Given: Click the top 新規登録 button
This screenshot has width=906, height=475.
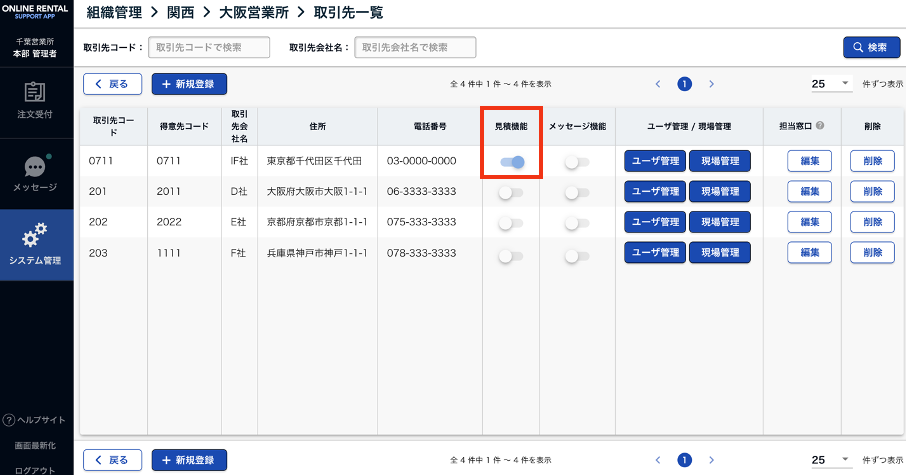Looking at the screenshot, I should [x=189, y=84].
